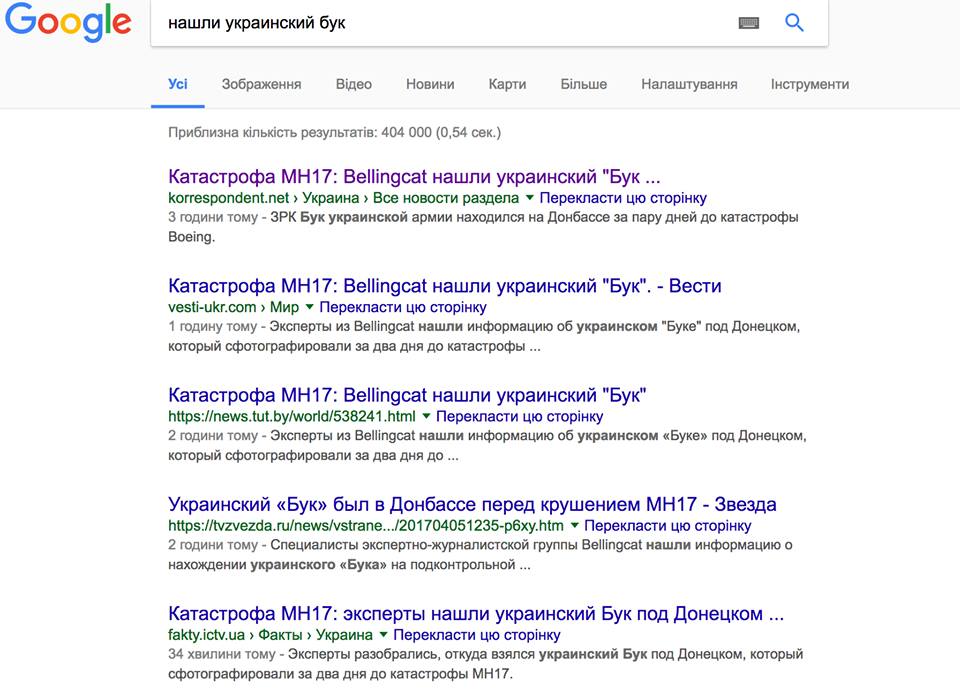Translate the news.tut.by page via Перекласти link
The width and height of the screenshot is (960, 694).
[519, 417]
